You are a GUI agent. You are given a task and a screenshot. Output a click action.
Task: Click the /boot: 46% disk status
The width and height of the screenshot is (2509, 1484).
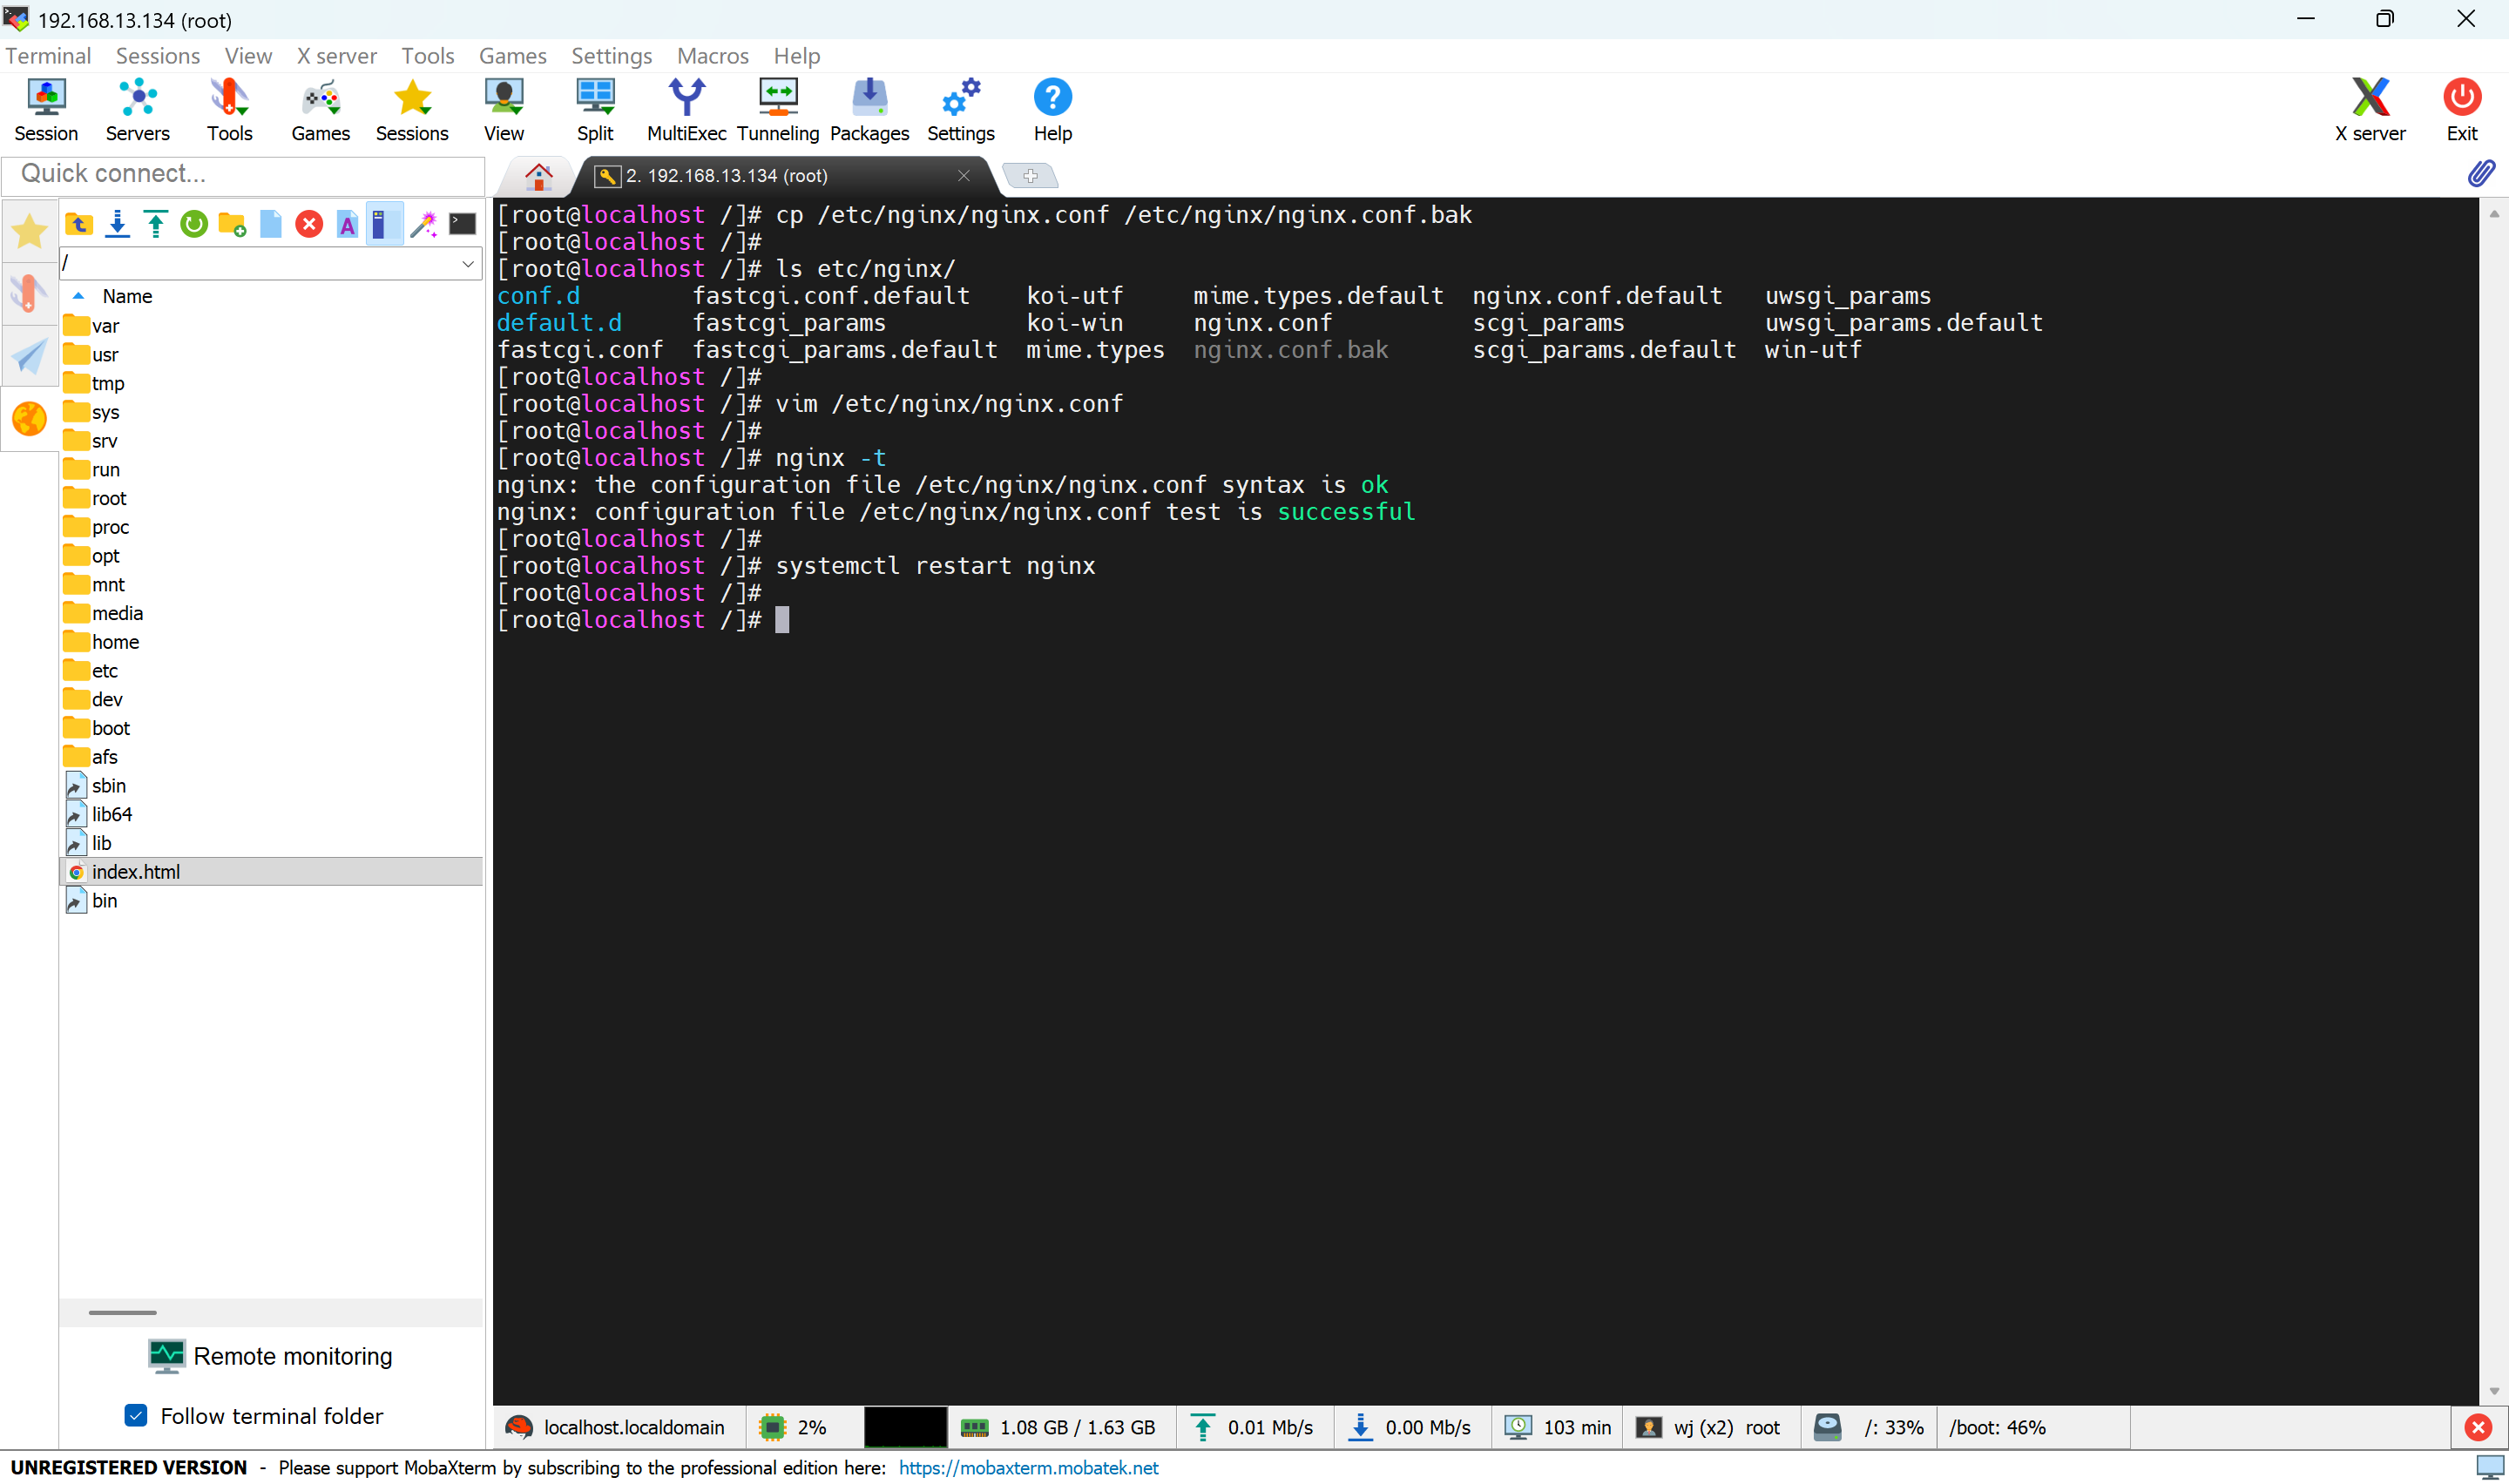(1996, 1427)
